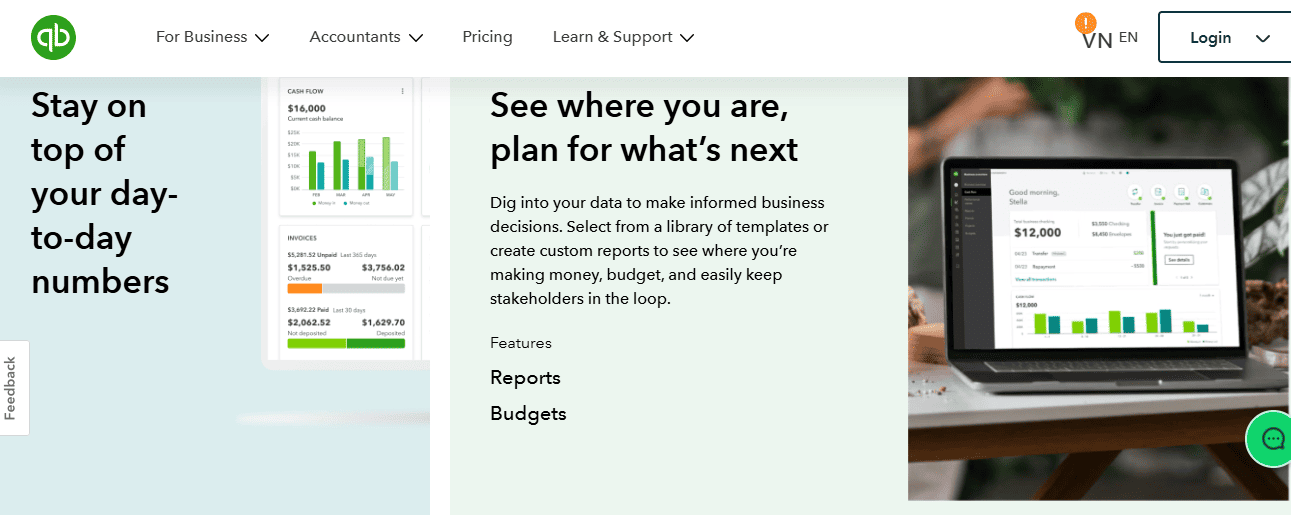The width and height of the screenshot is (1291, 515).
Task: Click the Invoice icon on the laptop dashboard
Action: click(x=1158, y=192)
